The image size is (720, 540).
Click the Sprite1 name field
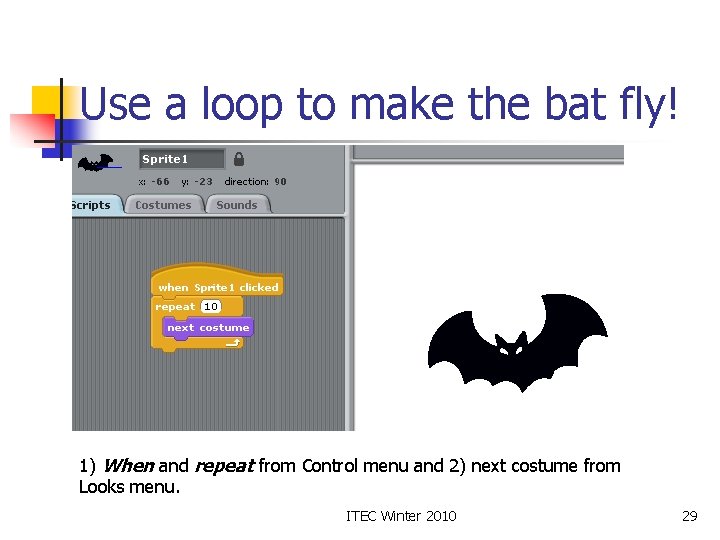pos(182,159)
